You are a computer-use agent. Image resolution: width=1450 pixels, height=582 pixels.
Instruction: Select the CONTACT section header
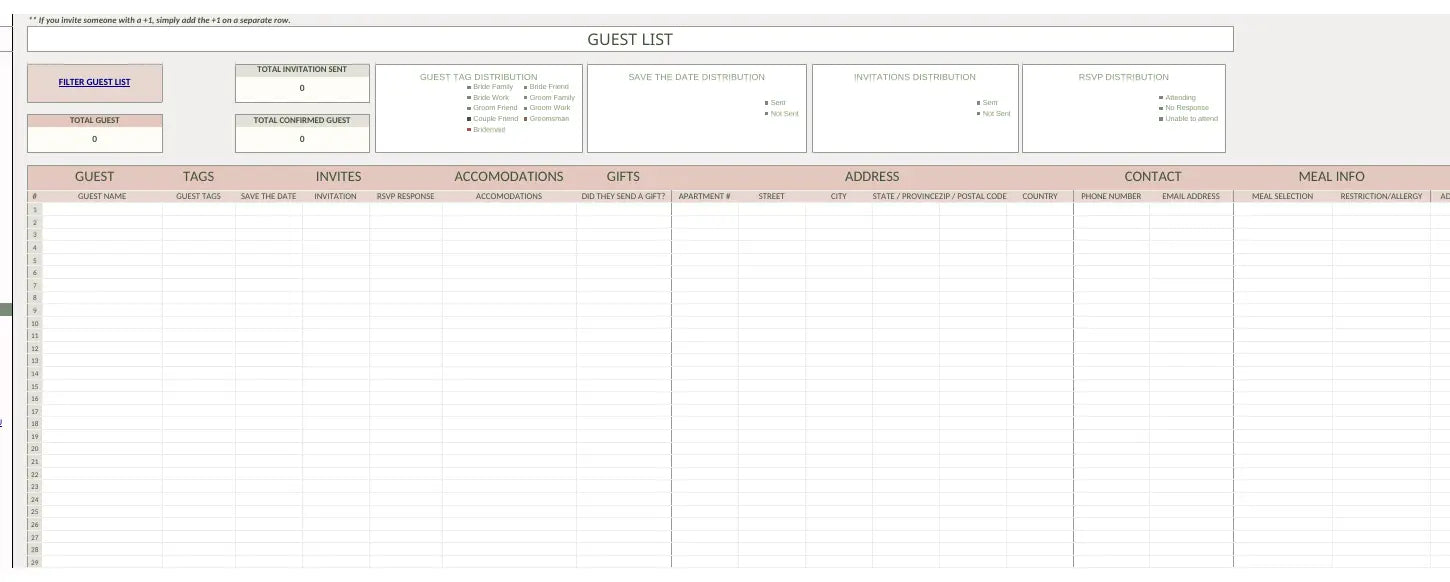1153,176
